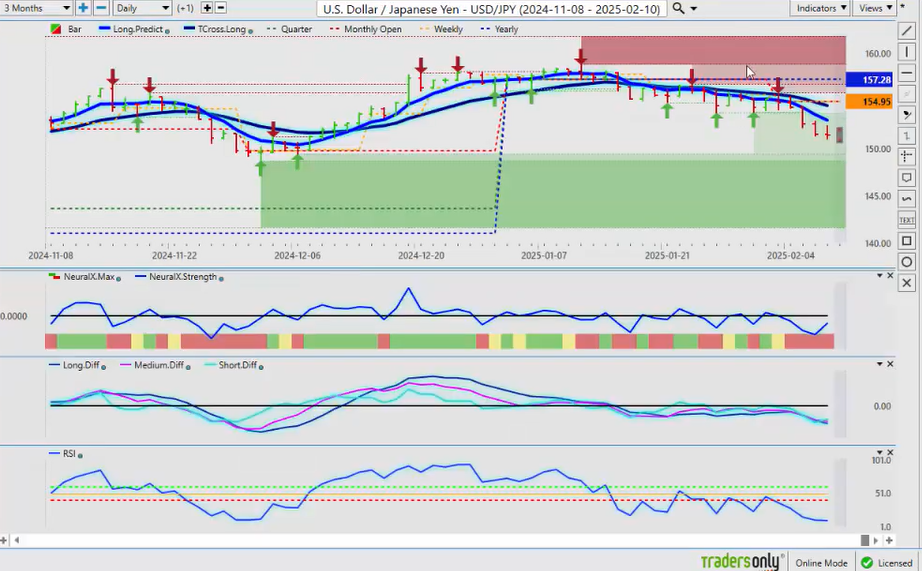922x571 pixels.
Task: Click the Online Mode status button
Action: click(821, 563)
